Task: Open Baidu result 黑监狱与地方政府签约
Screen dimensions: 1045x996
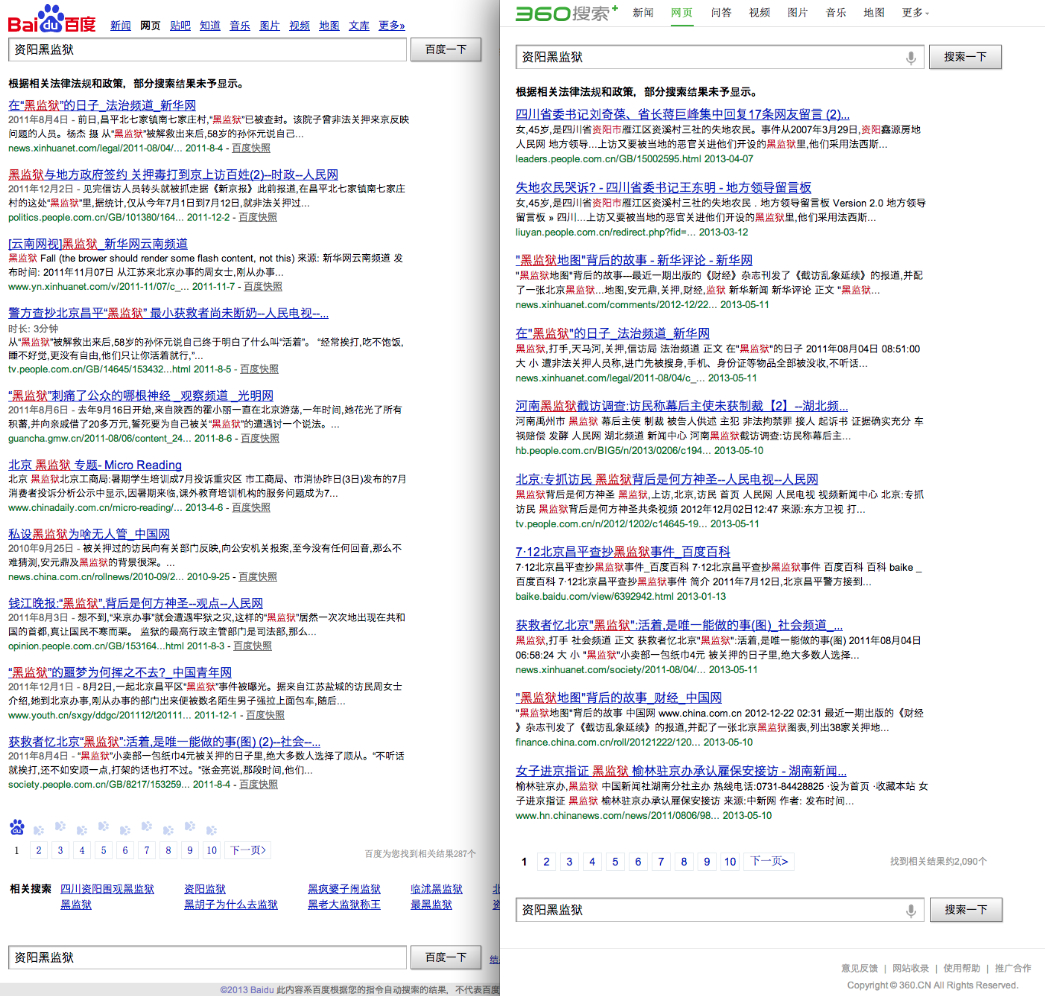Action: pyautogui.click(x=173, y=175)
